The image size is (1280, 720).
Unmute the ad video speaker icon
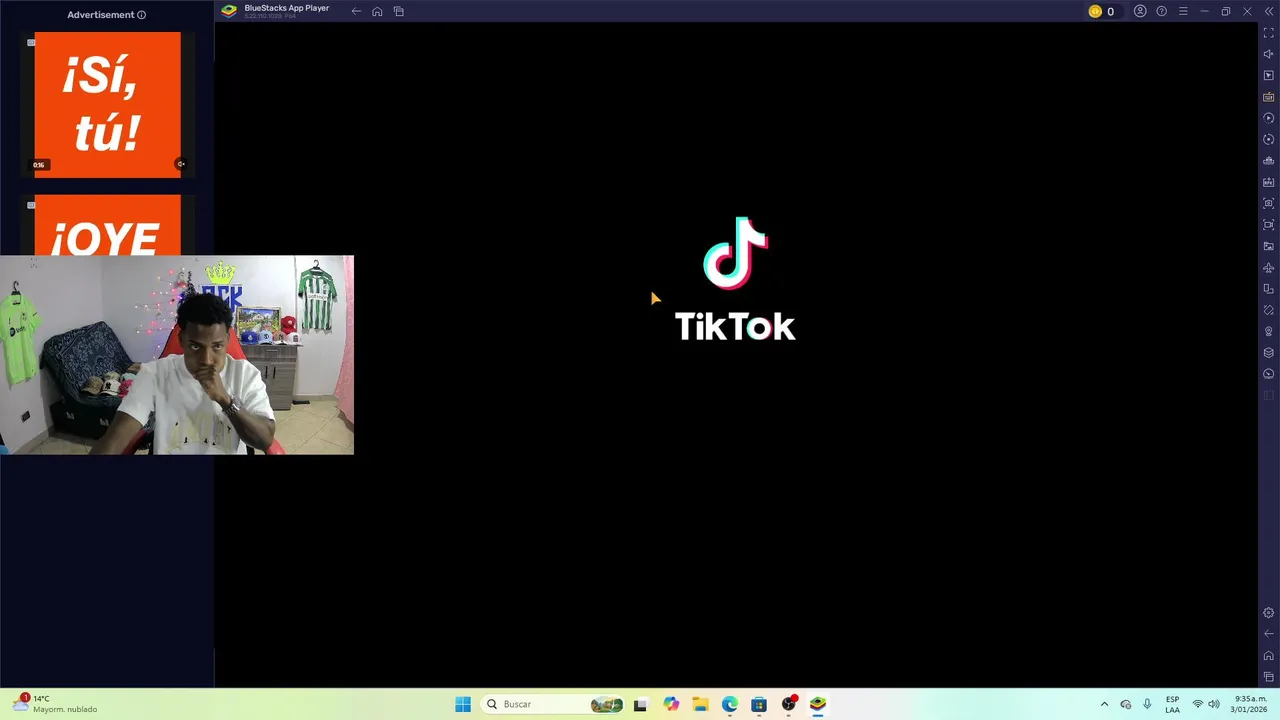pyautogui.click(x=181, y=164)
